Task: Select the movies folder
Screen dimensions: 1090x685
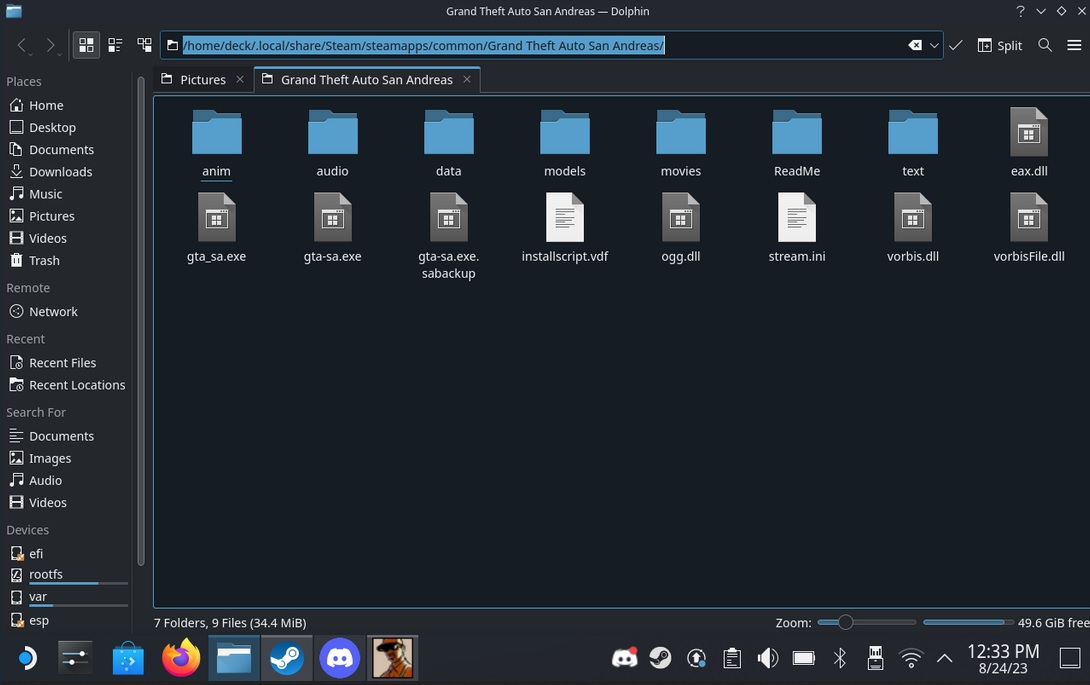Action: pos(681,143)
